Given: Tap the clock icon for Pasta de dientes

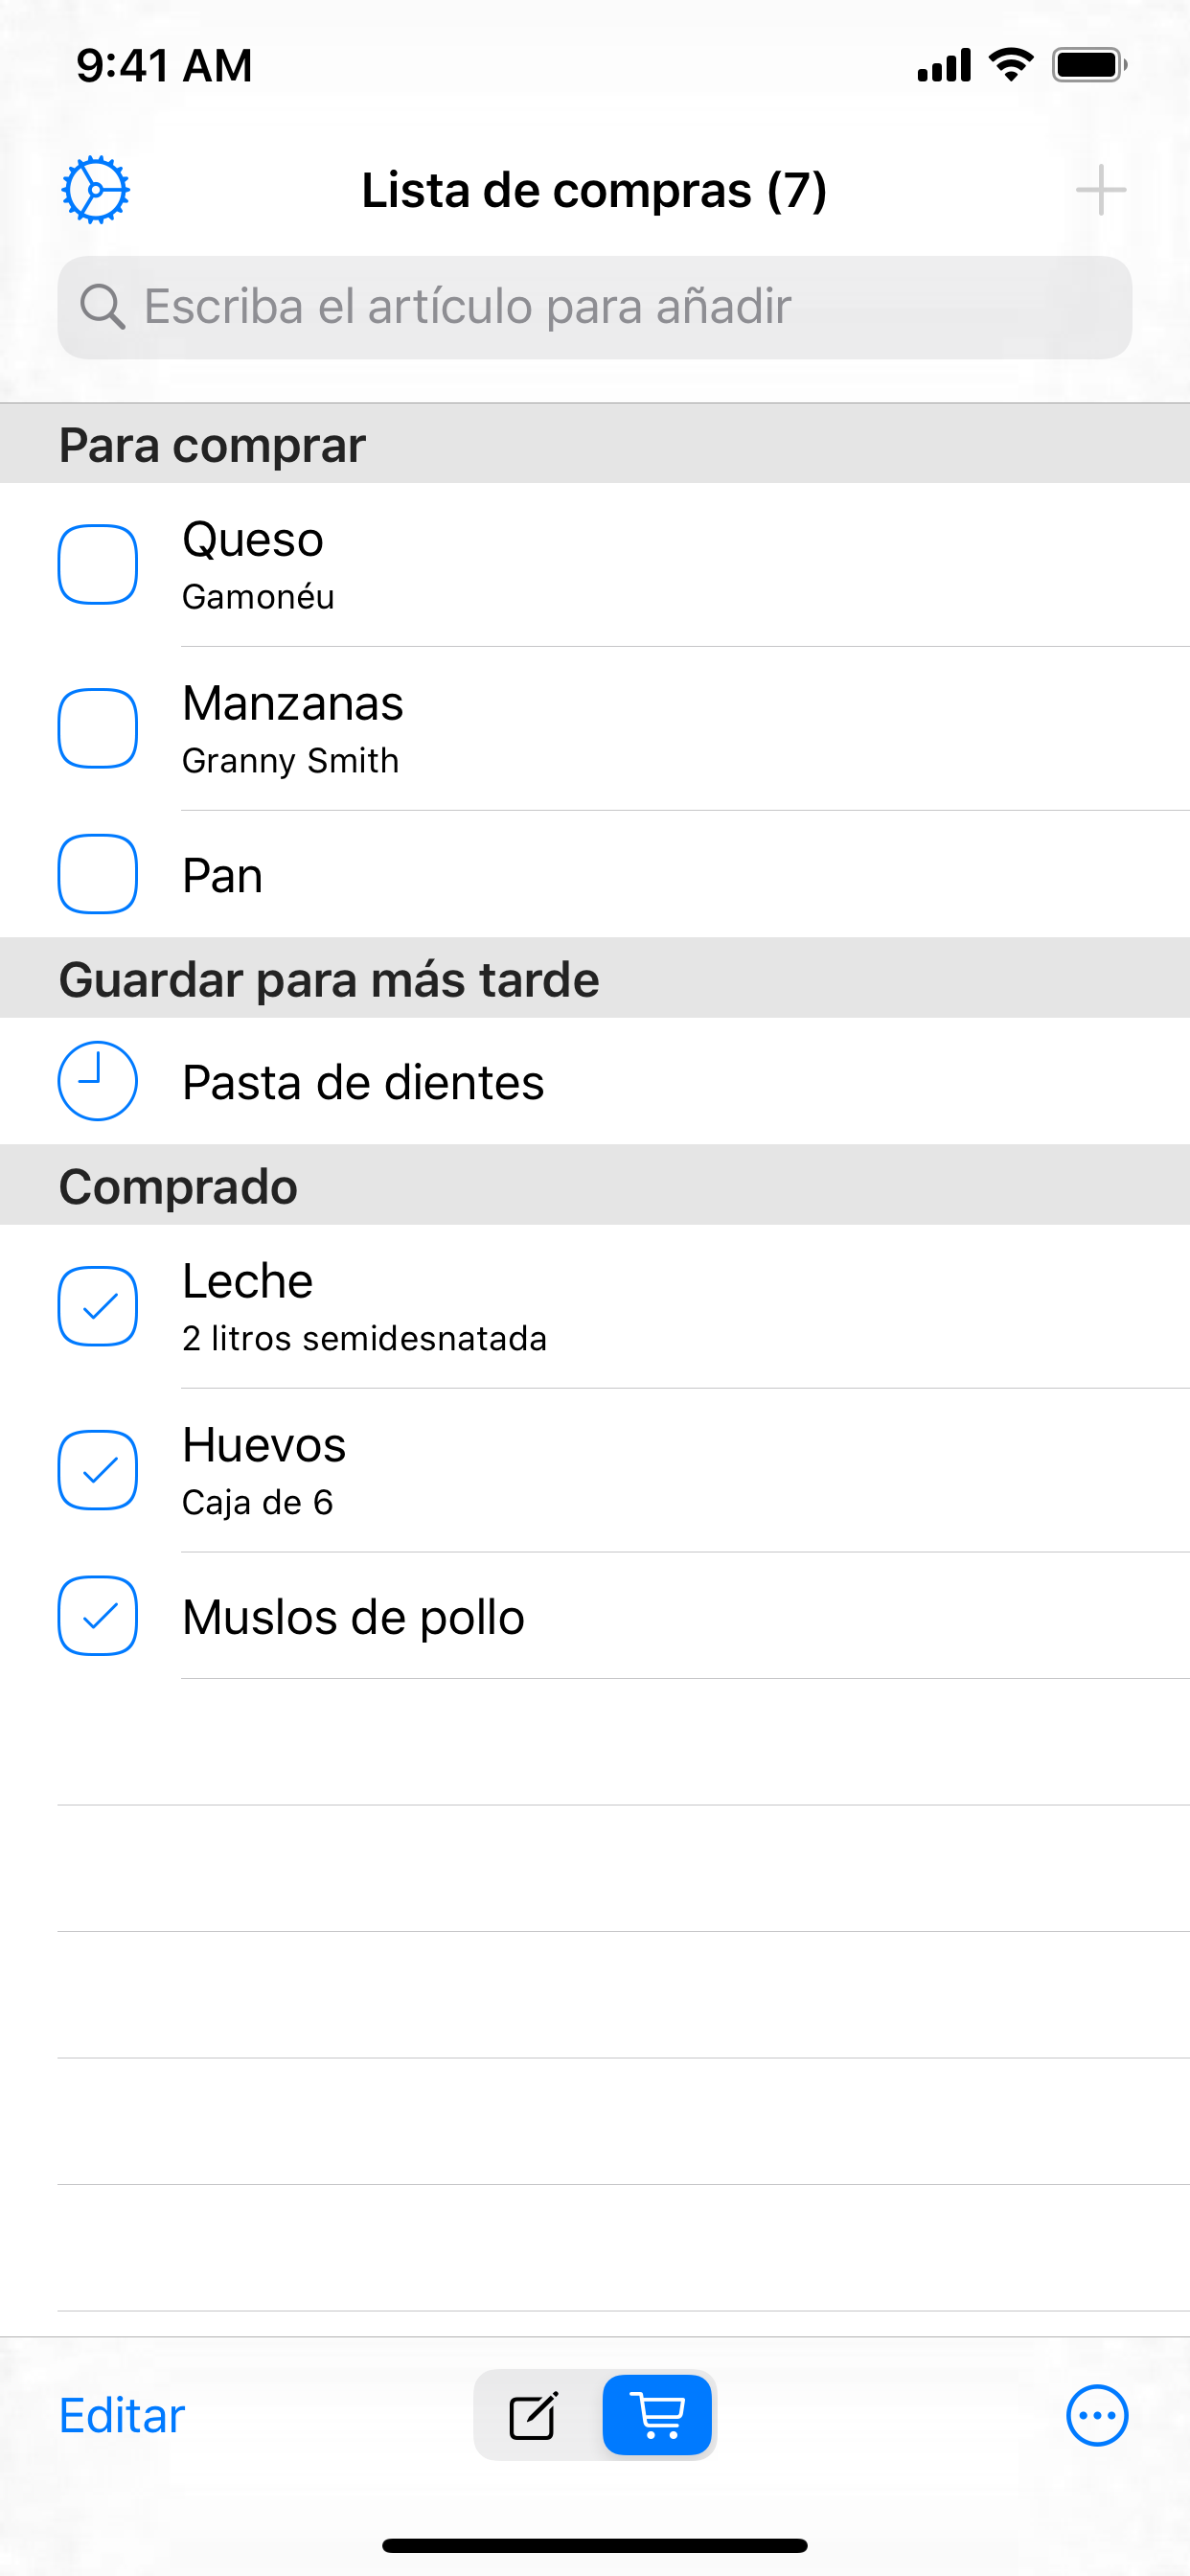Looking at the screenshot, I should point(98,1081).
